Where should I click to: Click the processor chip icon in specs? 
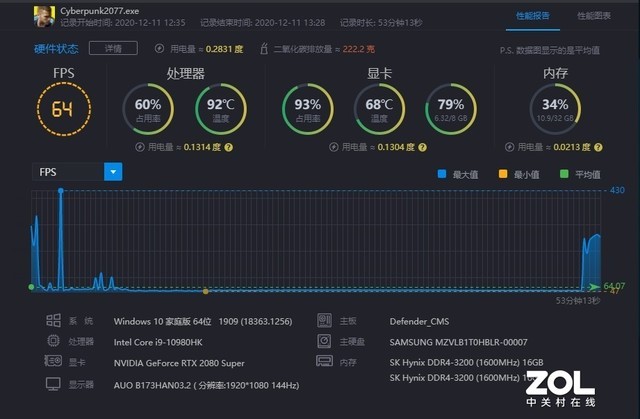tap(53, 341)
